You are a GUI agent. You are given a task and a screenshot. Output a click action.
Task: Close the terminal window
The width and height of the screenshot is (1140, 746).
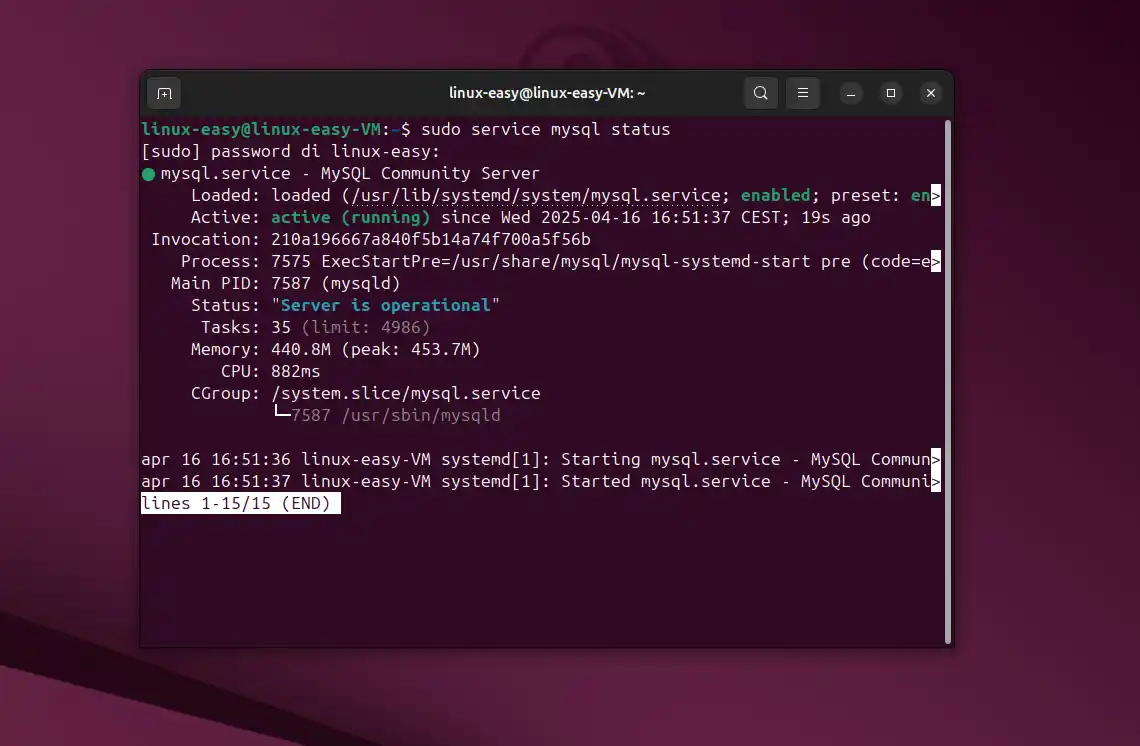click(x=931, y=93)
